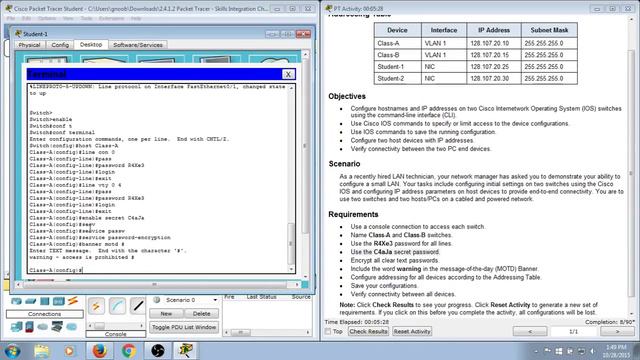Select the Connections lightning bolt category icon

[x=73, y=301]
